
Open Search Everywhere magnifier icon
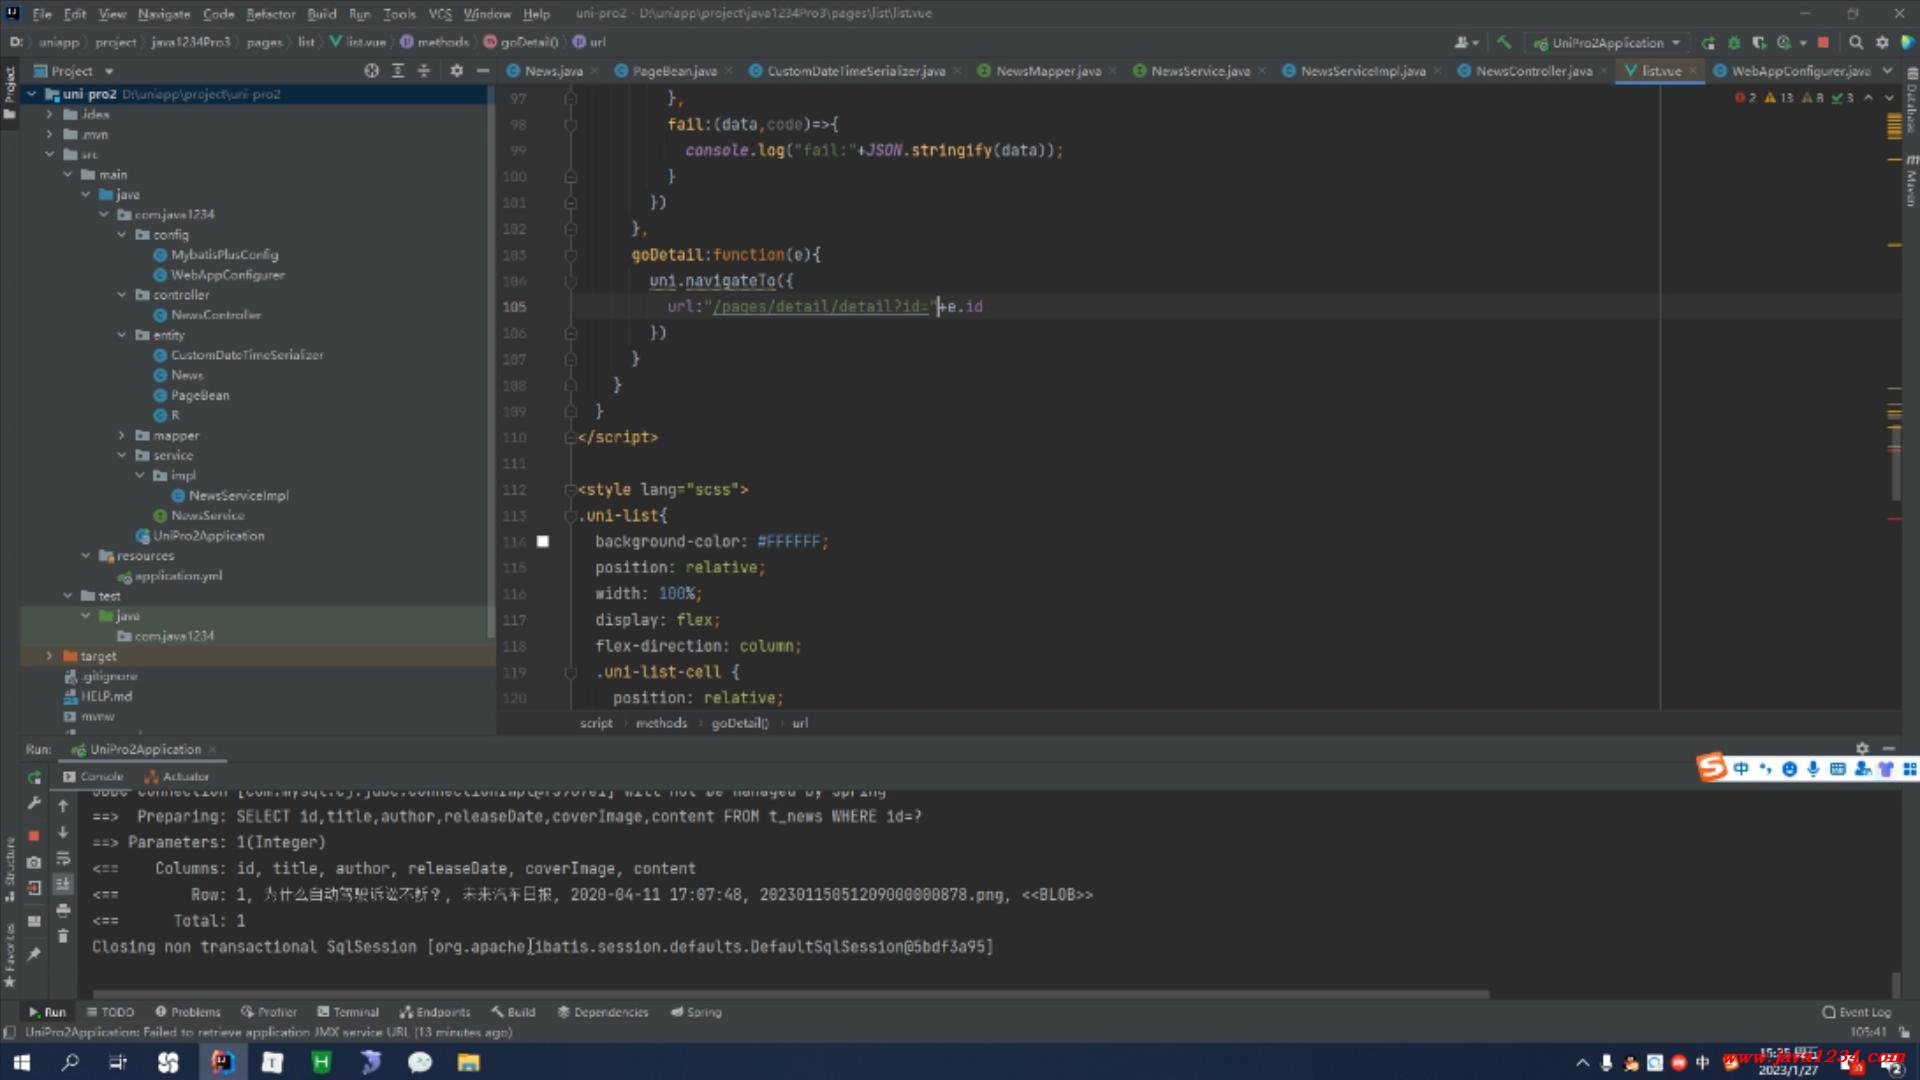pyautogui.click(x=1856, y=42)
